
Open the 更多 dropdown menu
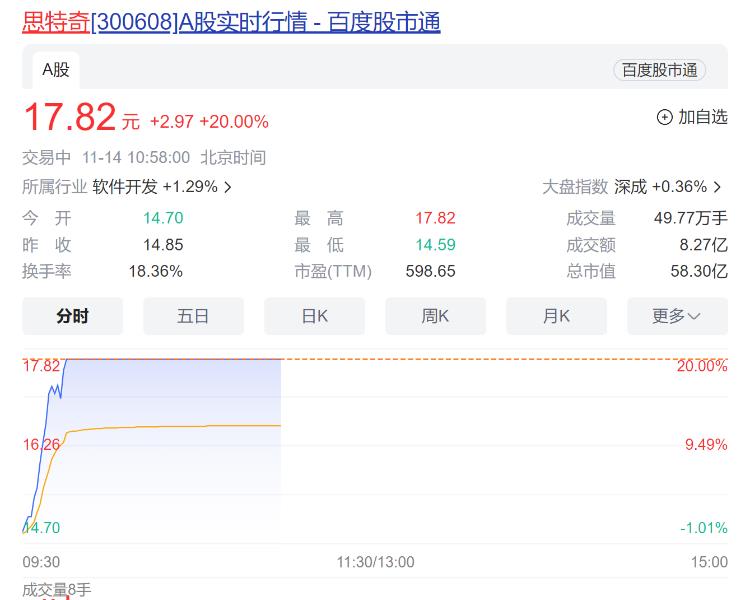point(677,316)
